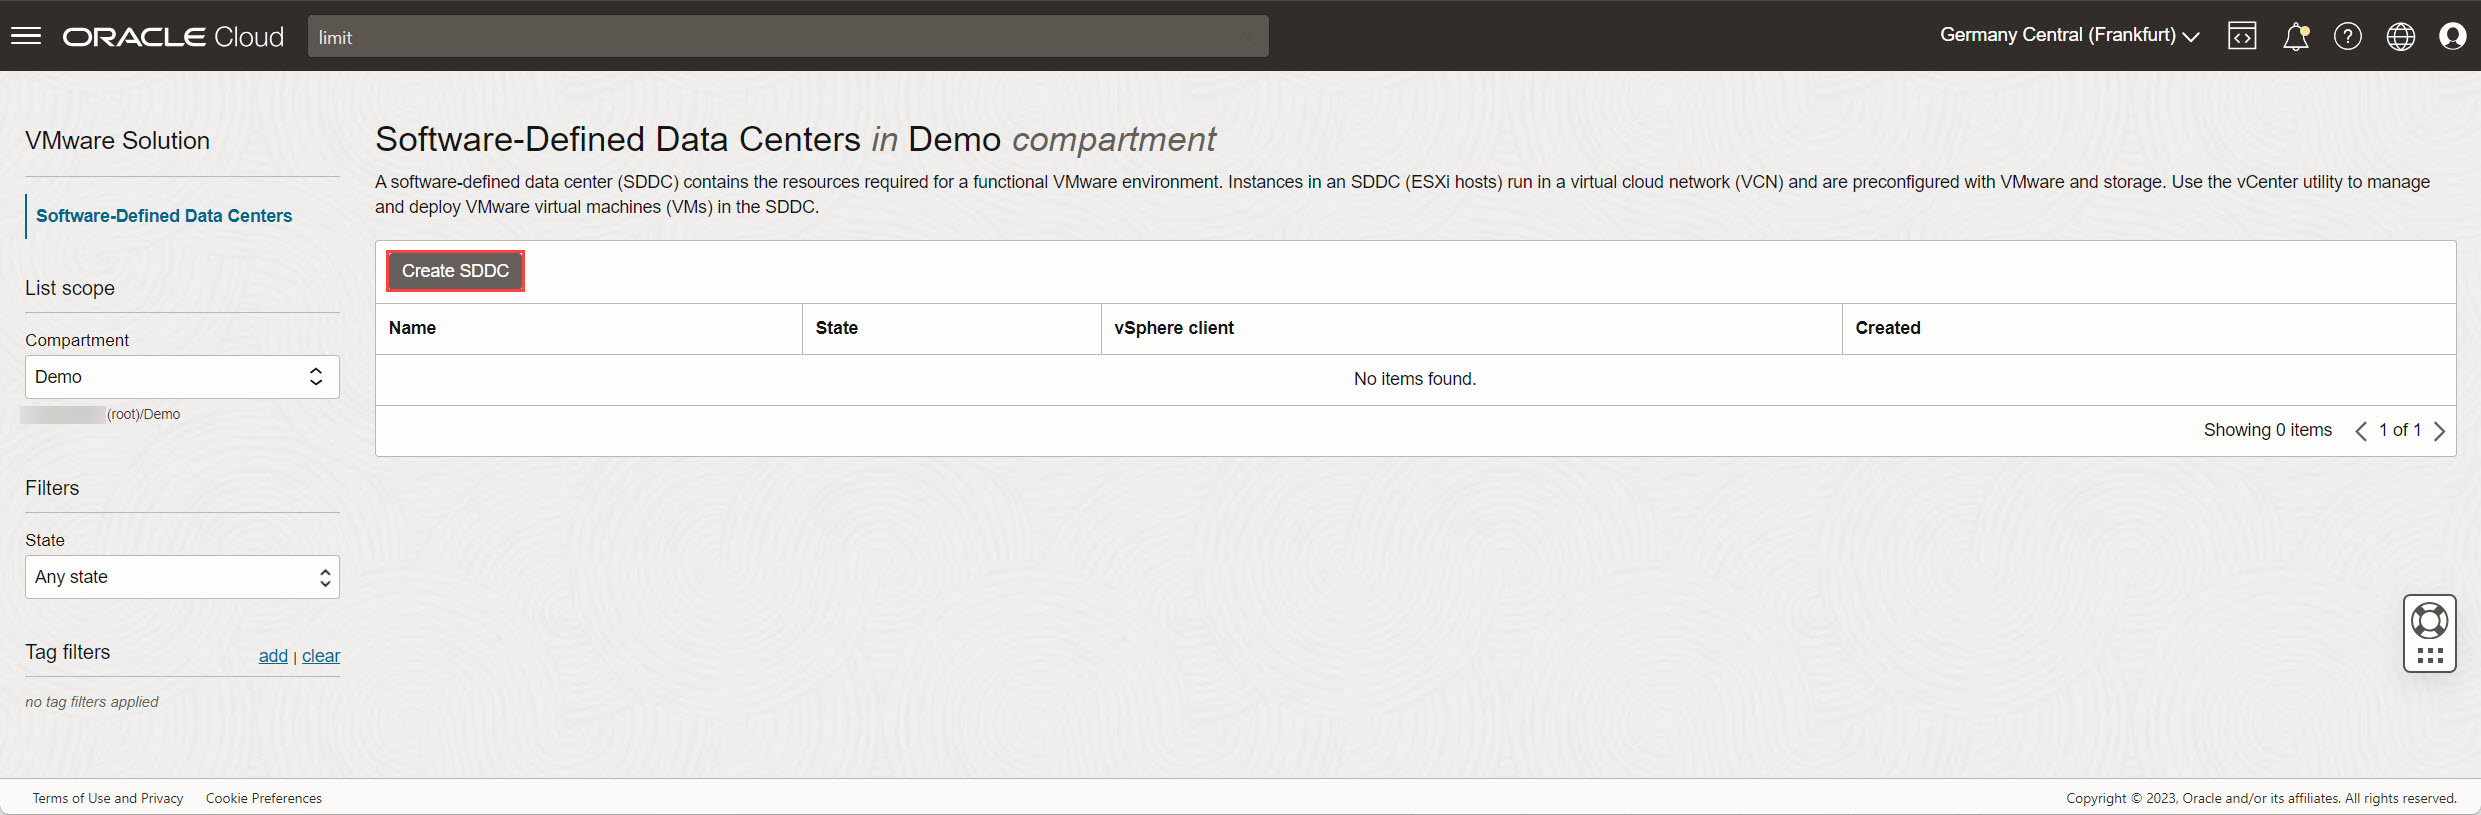Open the support lifebuoy help widget
Viewport: 2481px width, 815px height.
click(2430, 621)
